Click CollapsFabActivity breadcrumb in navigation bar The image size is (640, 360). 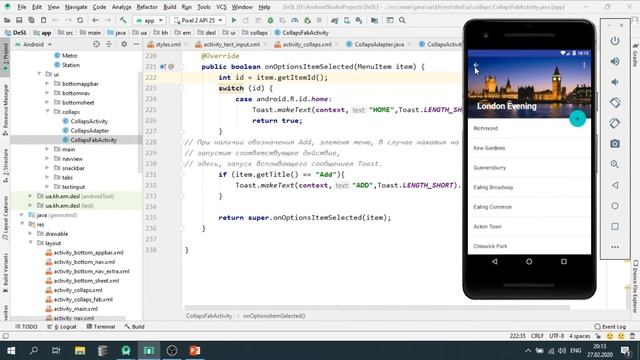click(x=302, y=33)
